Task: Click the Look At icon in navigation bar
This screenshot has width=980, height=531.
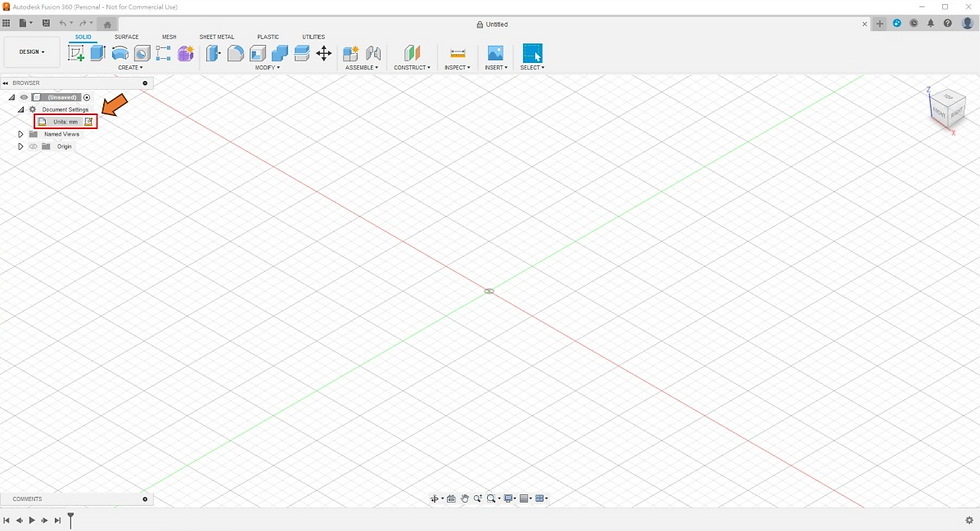Action: coord(451,499)
